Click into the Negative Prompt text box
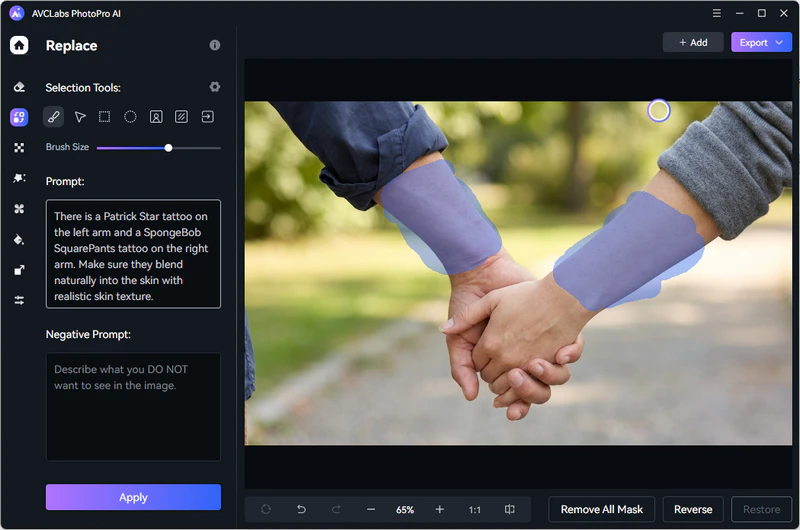 pyautogui.click(x=133, y=405)
